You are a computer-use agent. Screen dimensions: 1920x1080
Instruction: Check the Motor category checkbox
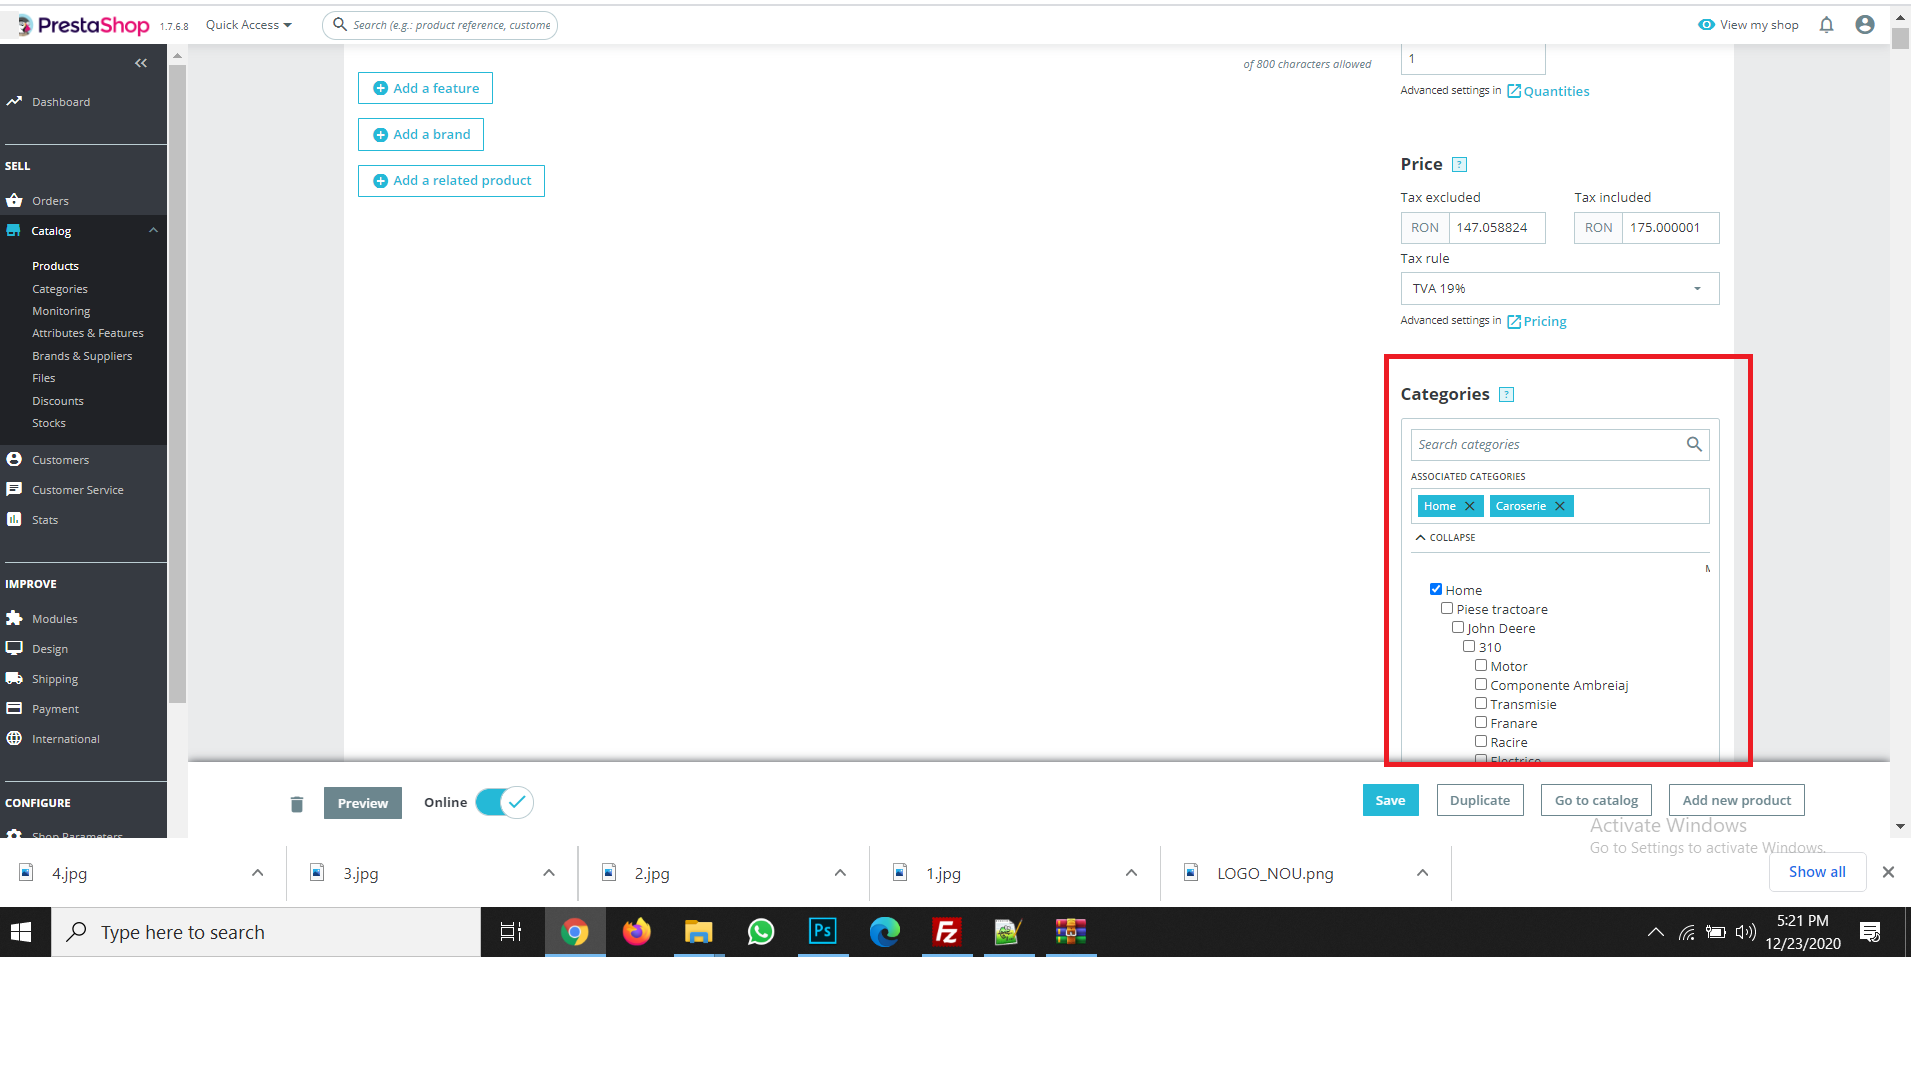[x=1480, y=665]
